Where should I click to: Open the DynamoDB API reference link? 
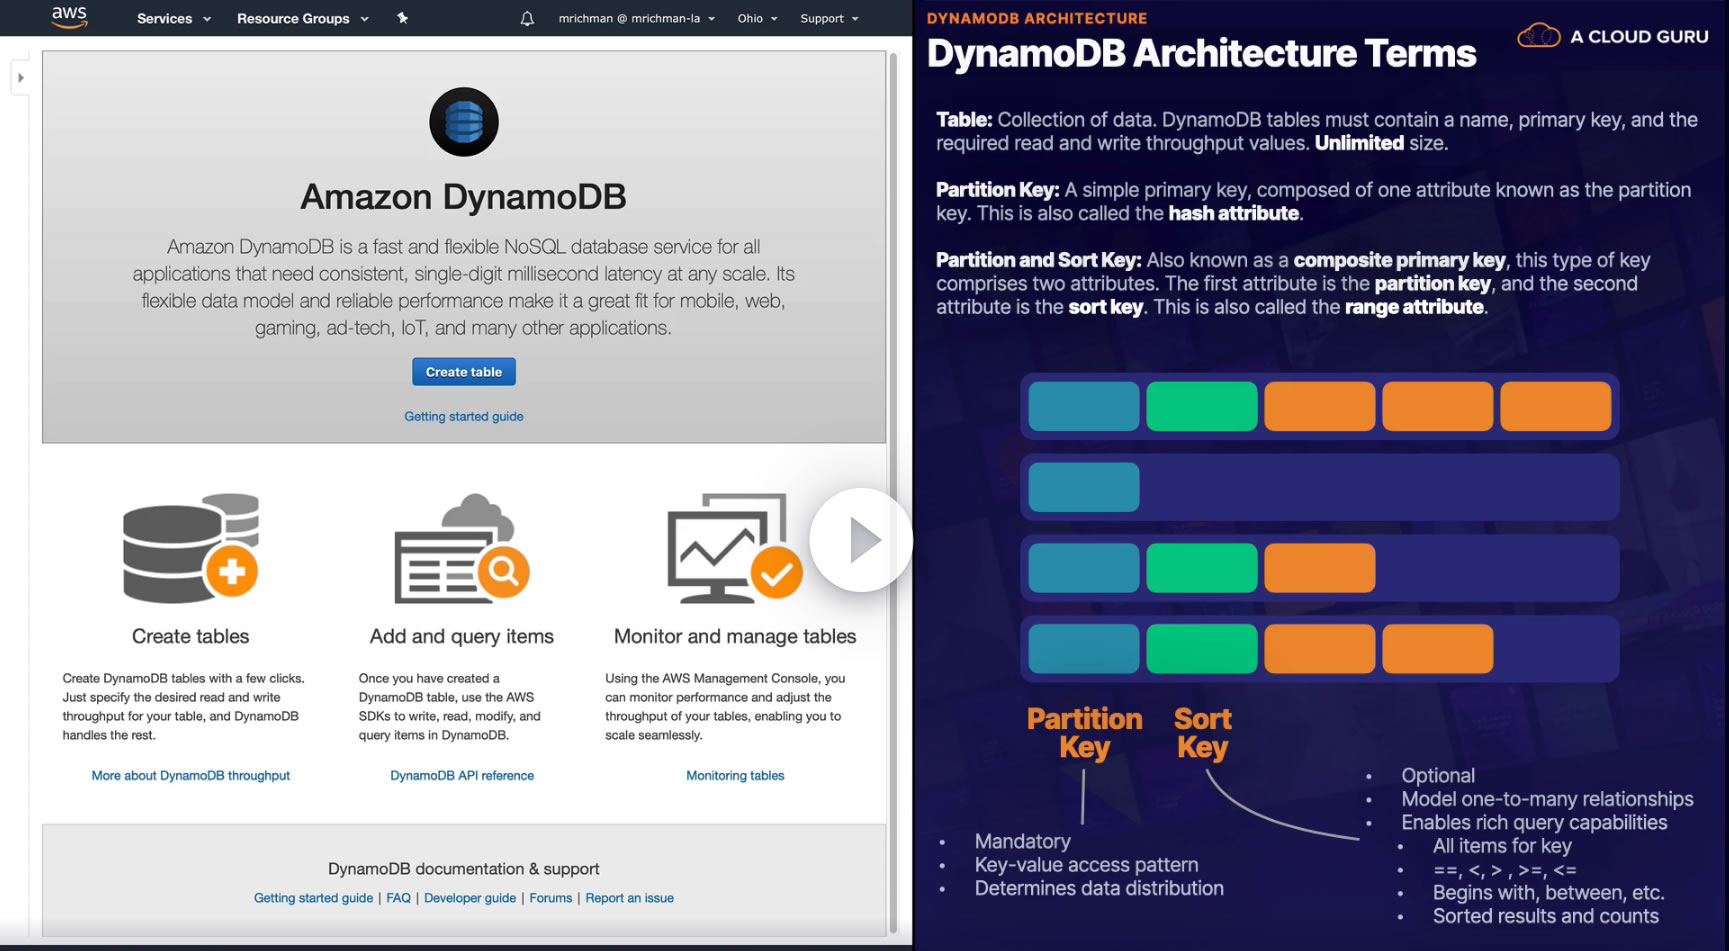(462, 775)
